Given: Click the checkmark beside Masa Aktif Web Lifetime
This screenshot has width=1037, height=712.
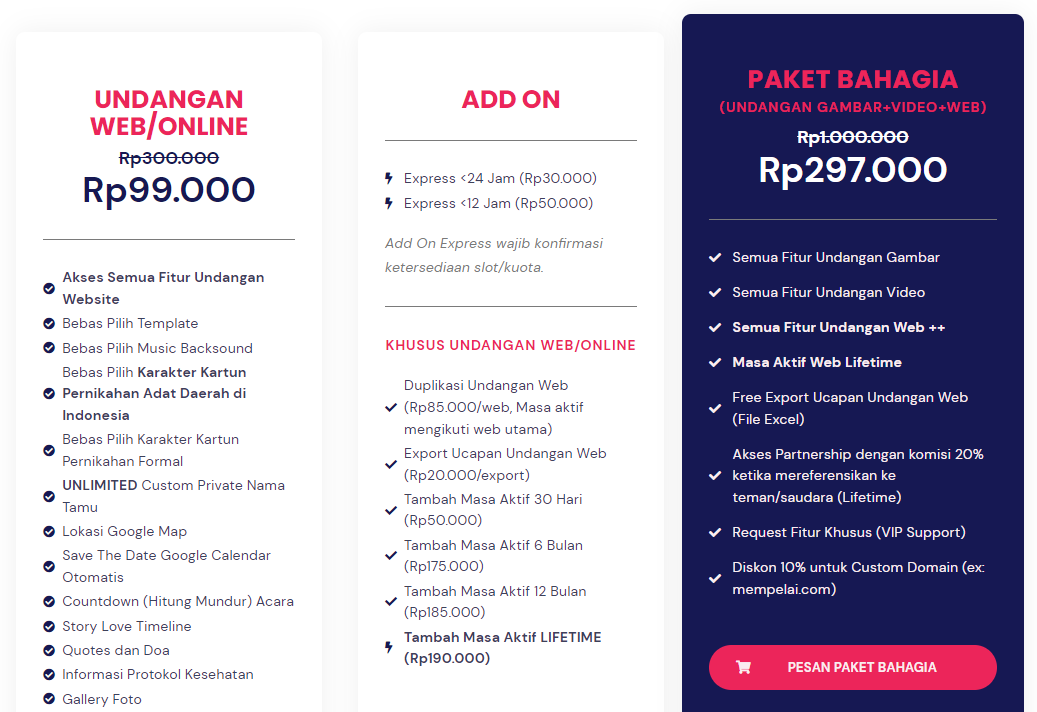Looking at the screenshot, I should [x=715, y=362].
